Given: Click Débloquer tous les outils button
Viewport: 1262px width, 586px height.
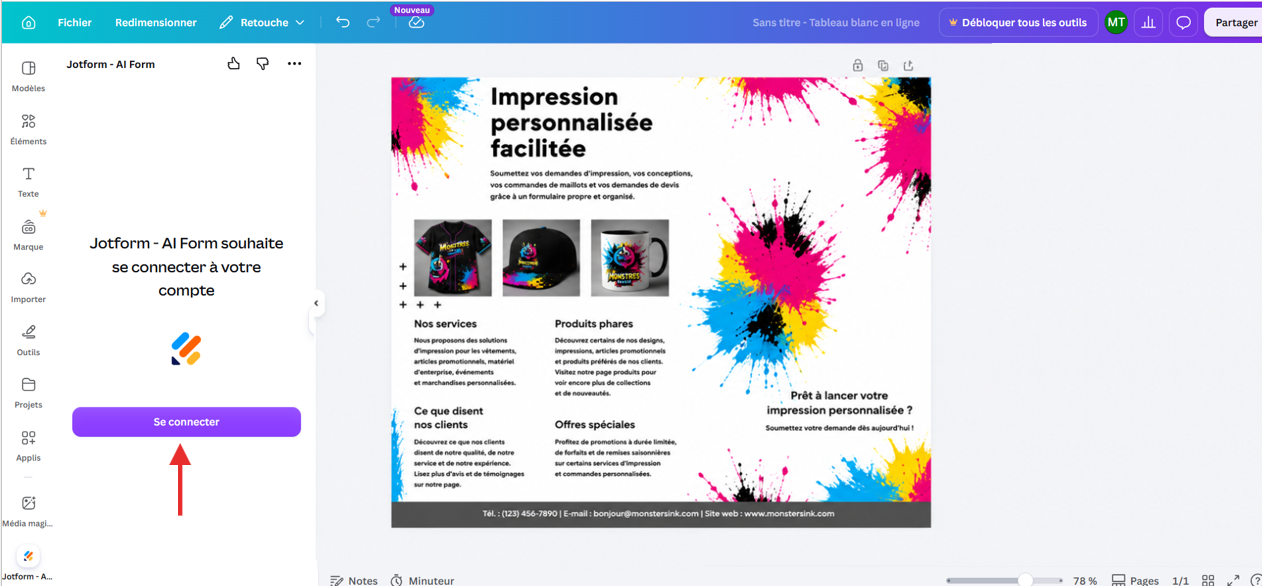Looking at the screenshot, I should (x=1017, y=22).
